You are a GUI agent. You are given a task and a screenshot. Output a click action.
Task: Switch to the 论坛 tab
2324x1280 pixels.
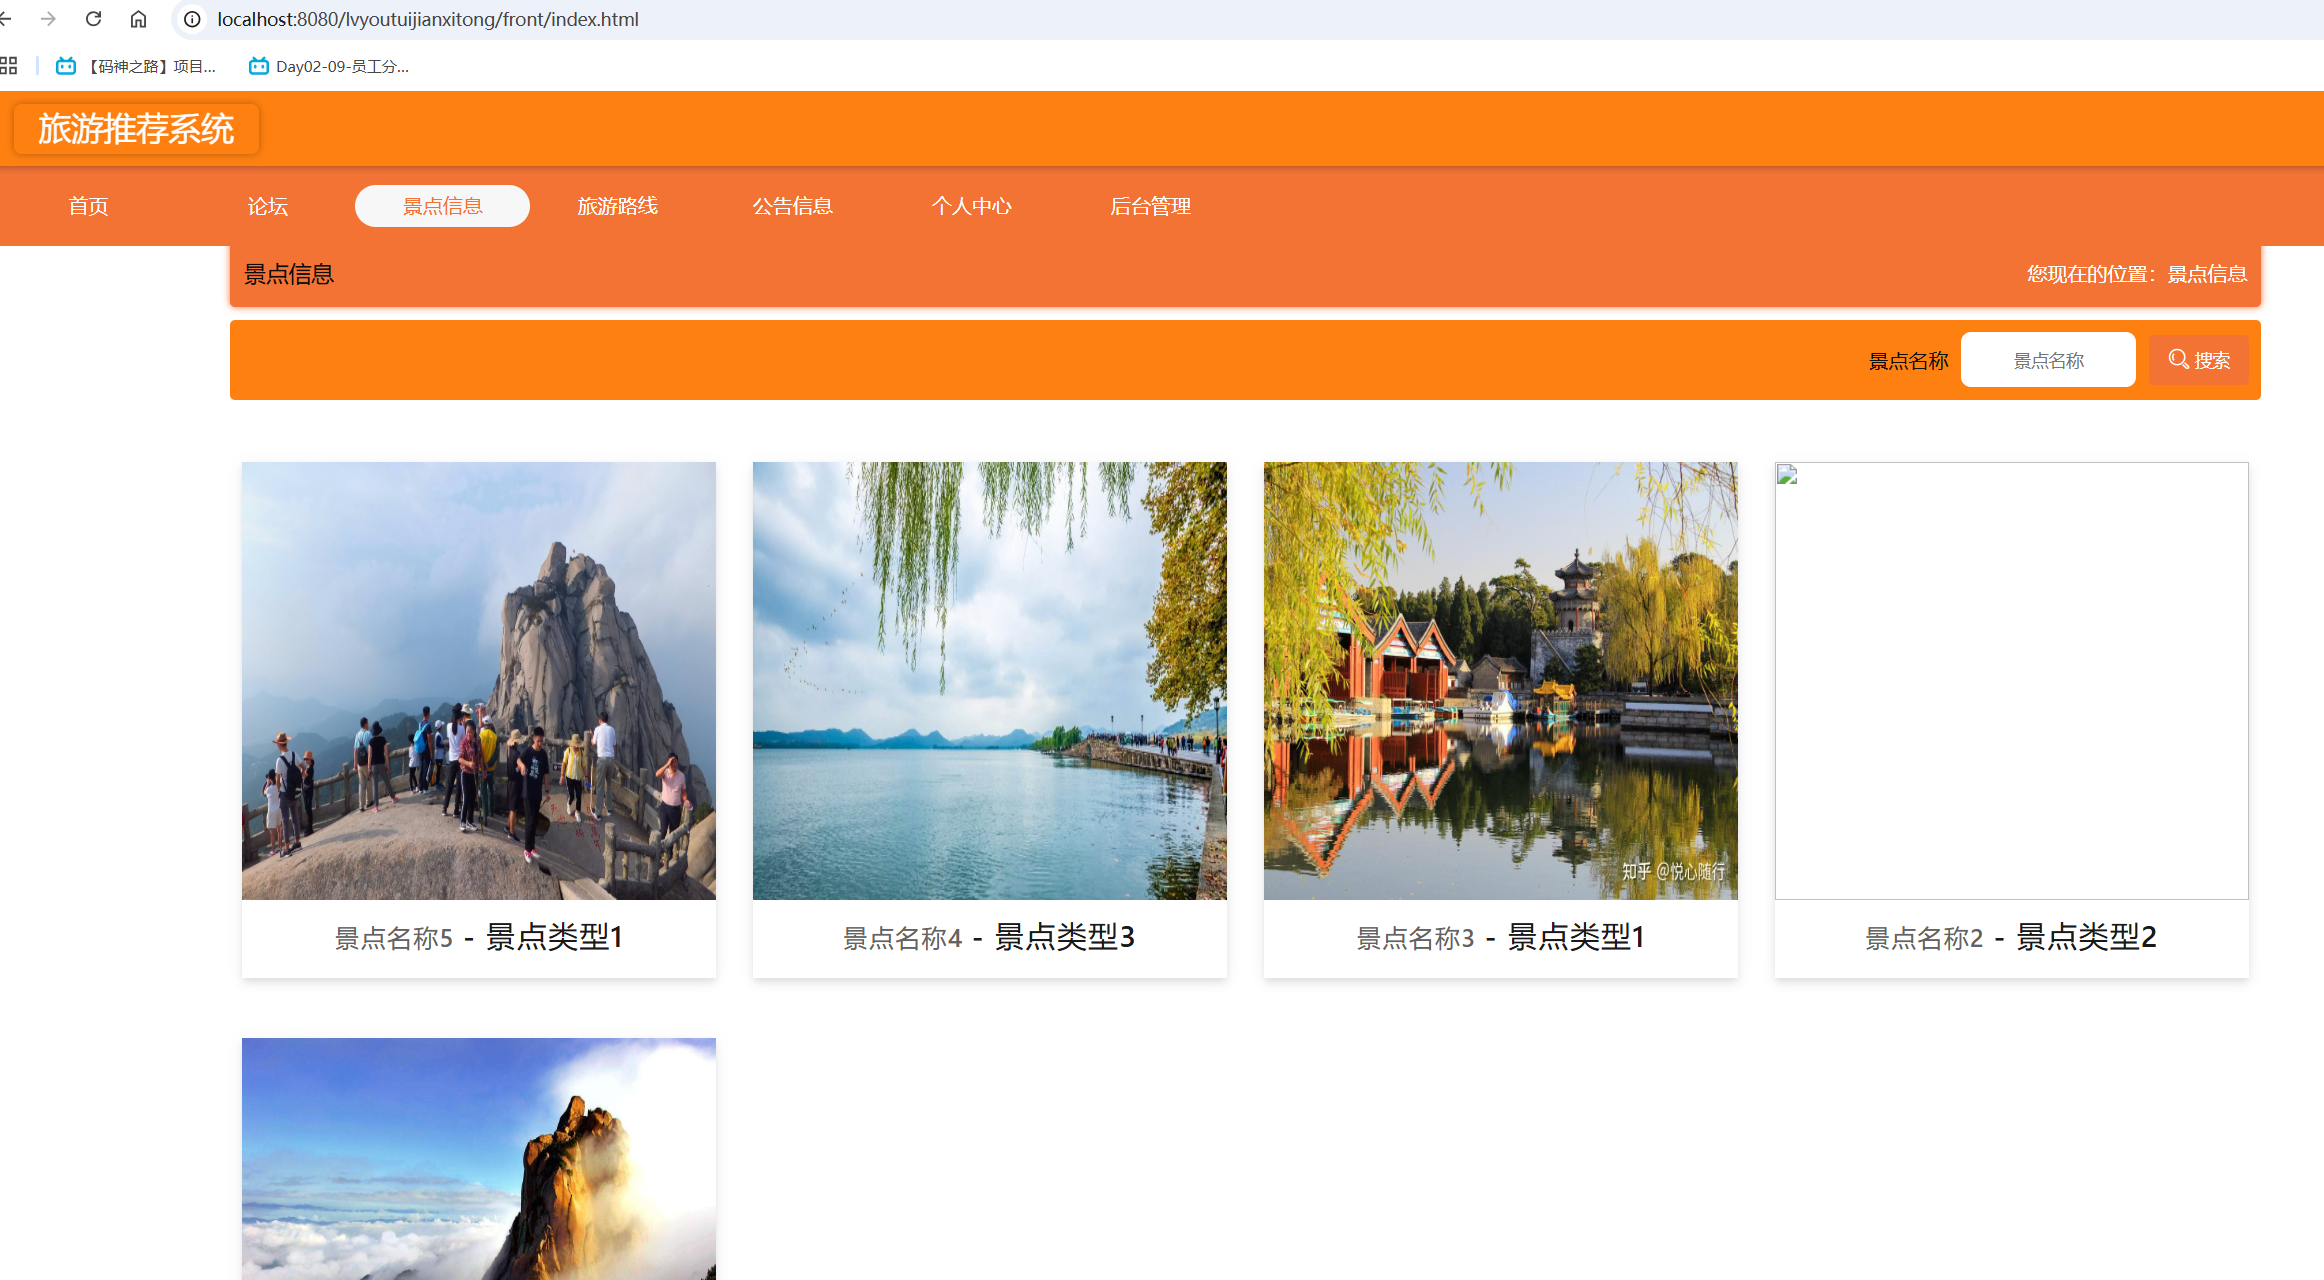(266, 206)
